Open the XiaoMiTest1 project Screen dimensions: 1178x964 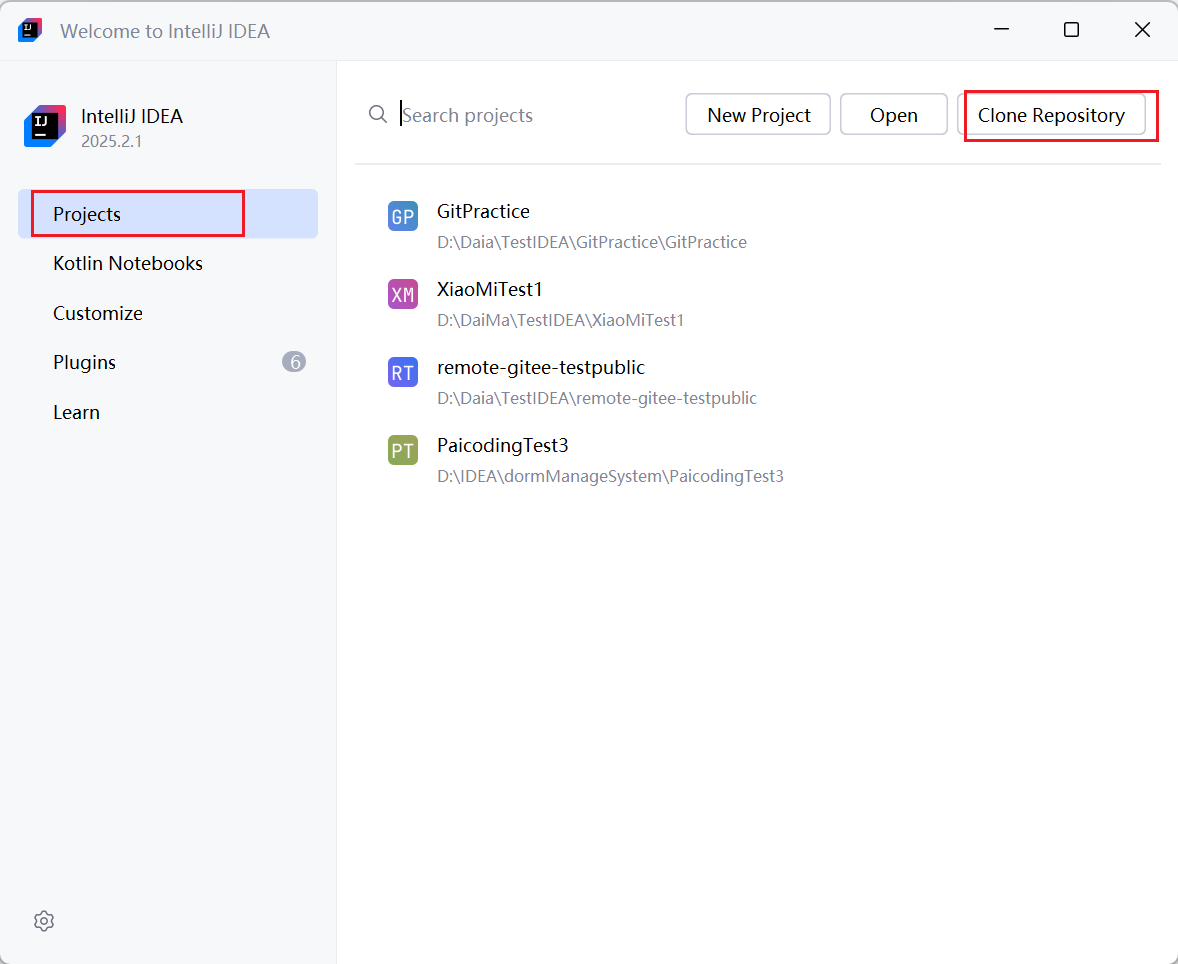pos(757,304)
